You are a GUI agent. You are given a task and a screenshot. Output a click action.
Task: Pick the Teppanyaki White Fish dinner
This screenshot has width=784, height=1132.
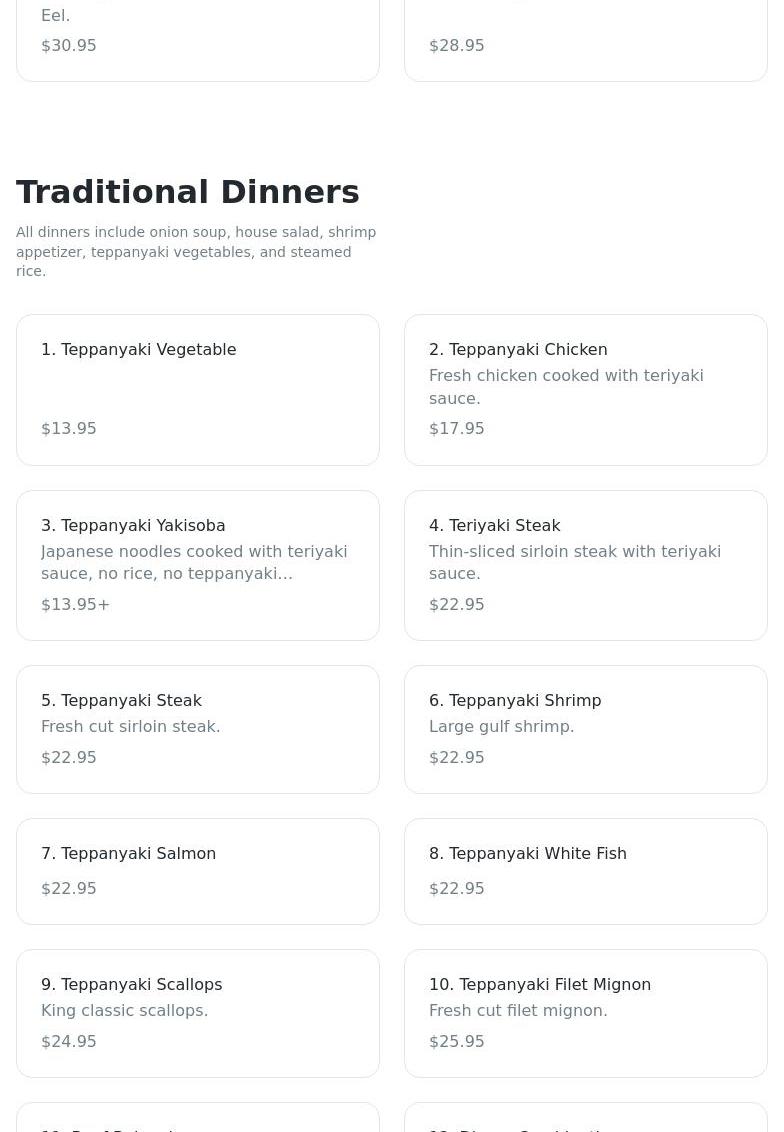[x=585, y=871]
